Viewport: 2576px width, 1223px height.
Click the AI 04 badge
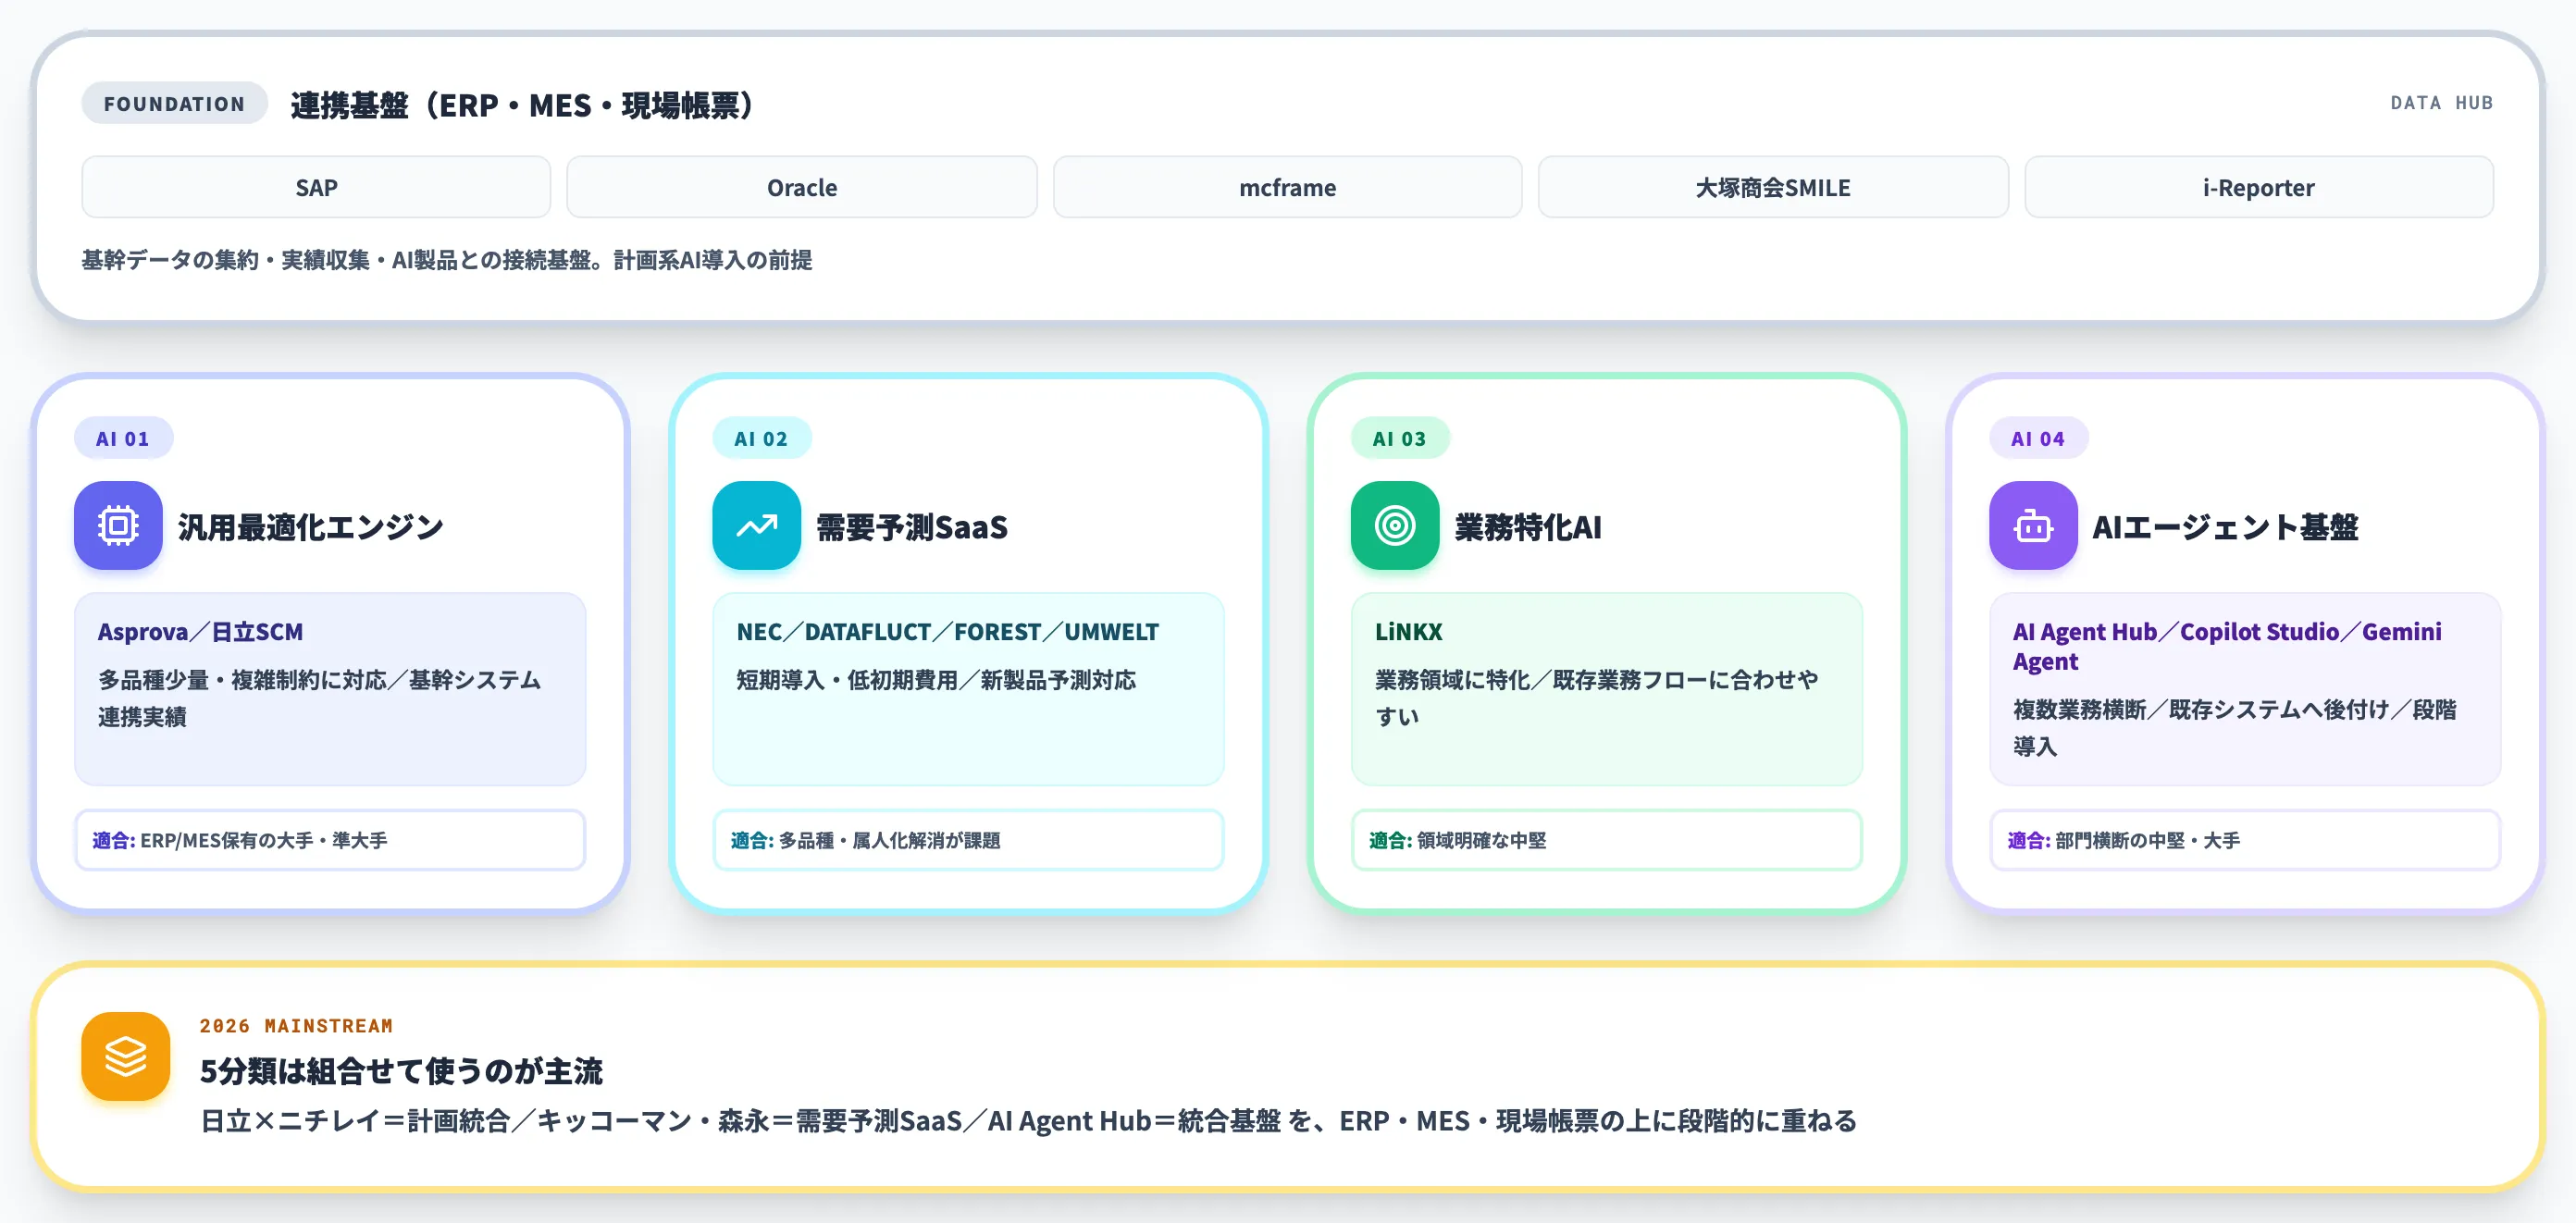click(x=2038, y=438)
